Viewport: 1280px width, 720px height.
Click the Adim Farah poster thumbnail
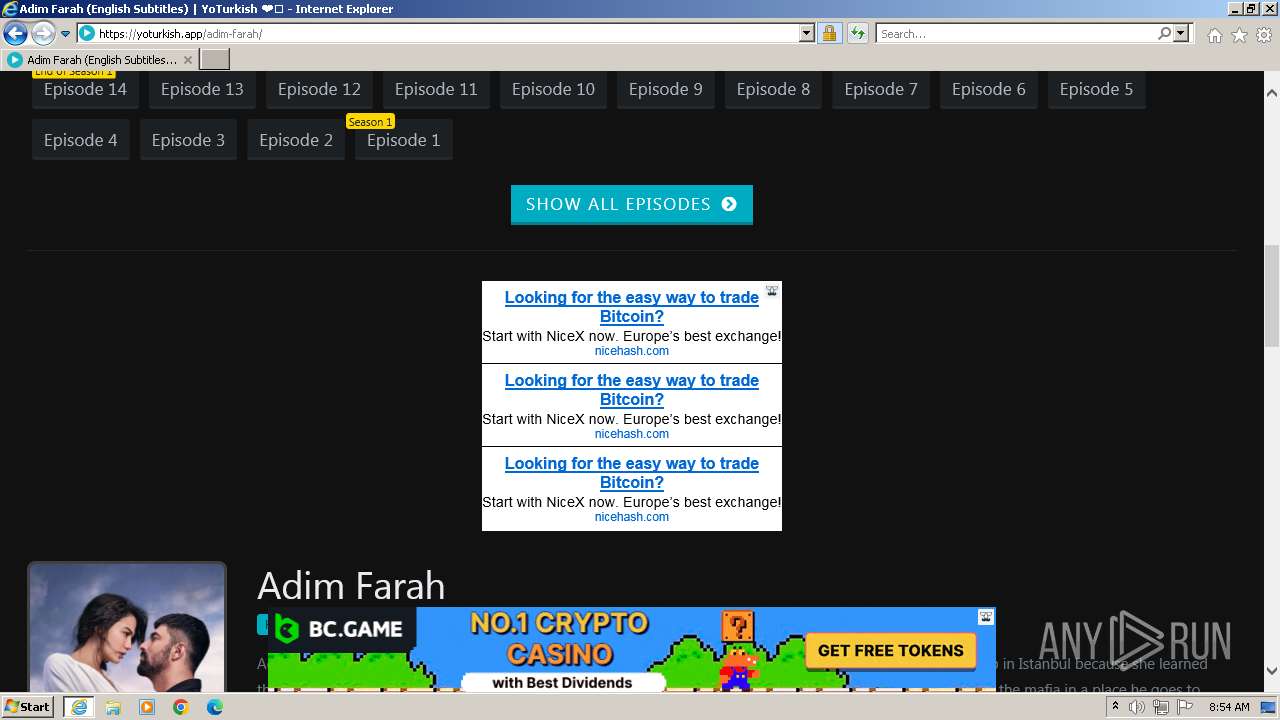coord(127,628)
